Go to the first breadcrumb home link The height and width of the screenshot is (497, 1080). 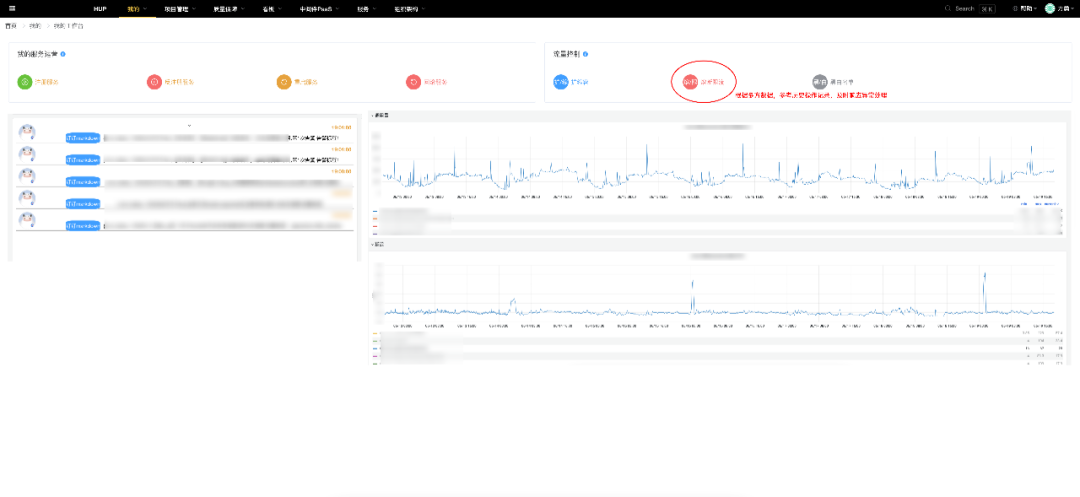(x=10, y=25)
